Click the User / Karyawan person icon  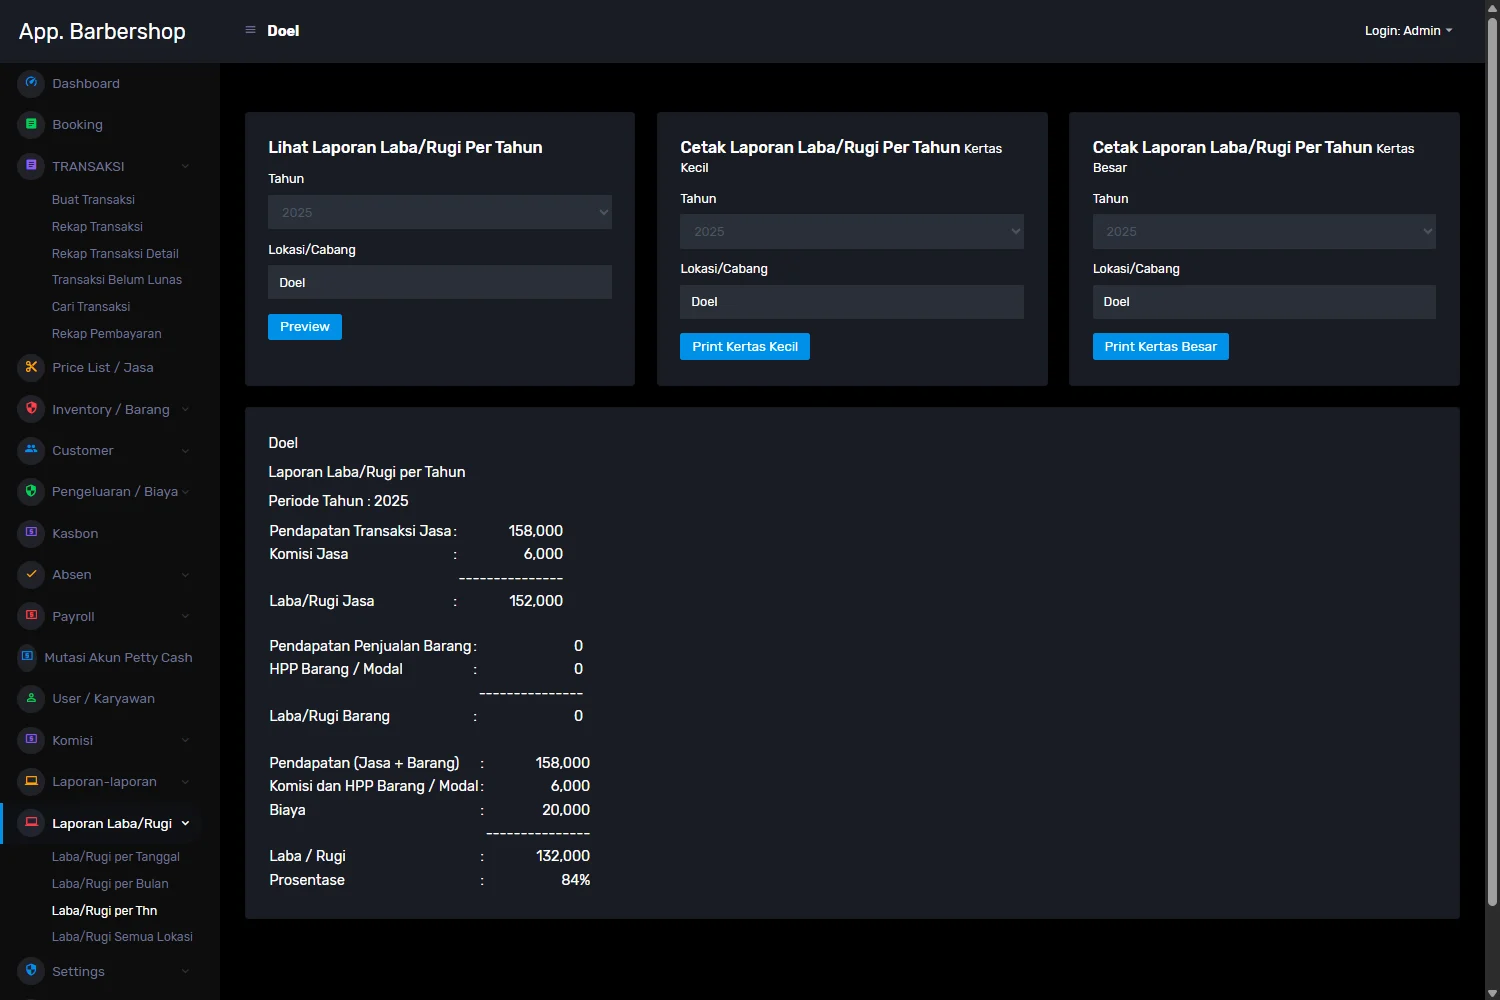(x=31, y=698)
